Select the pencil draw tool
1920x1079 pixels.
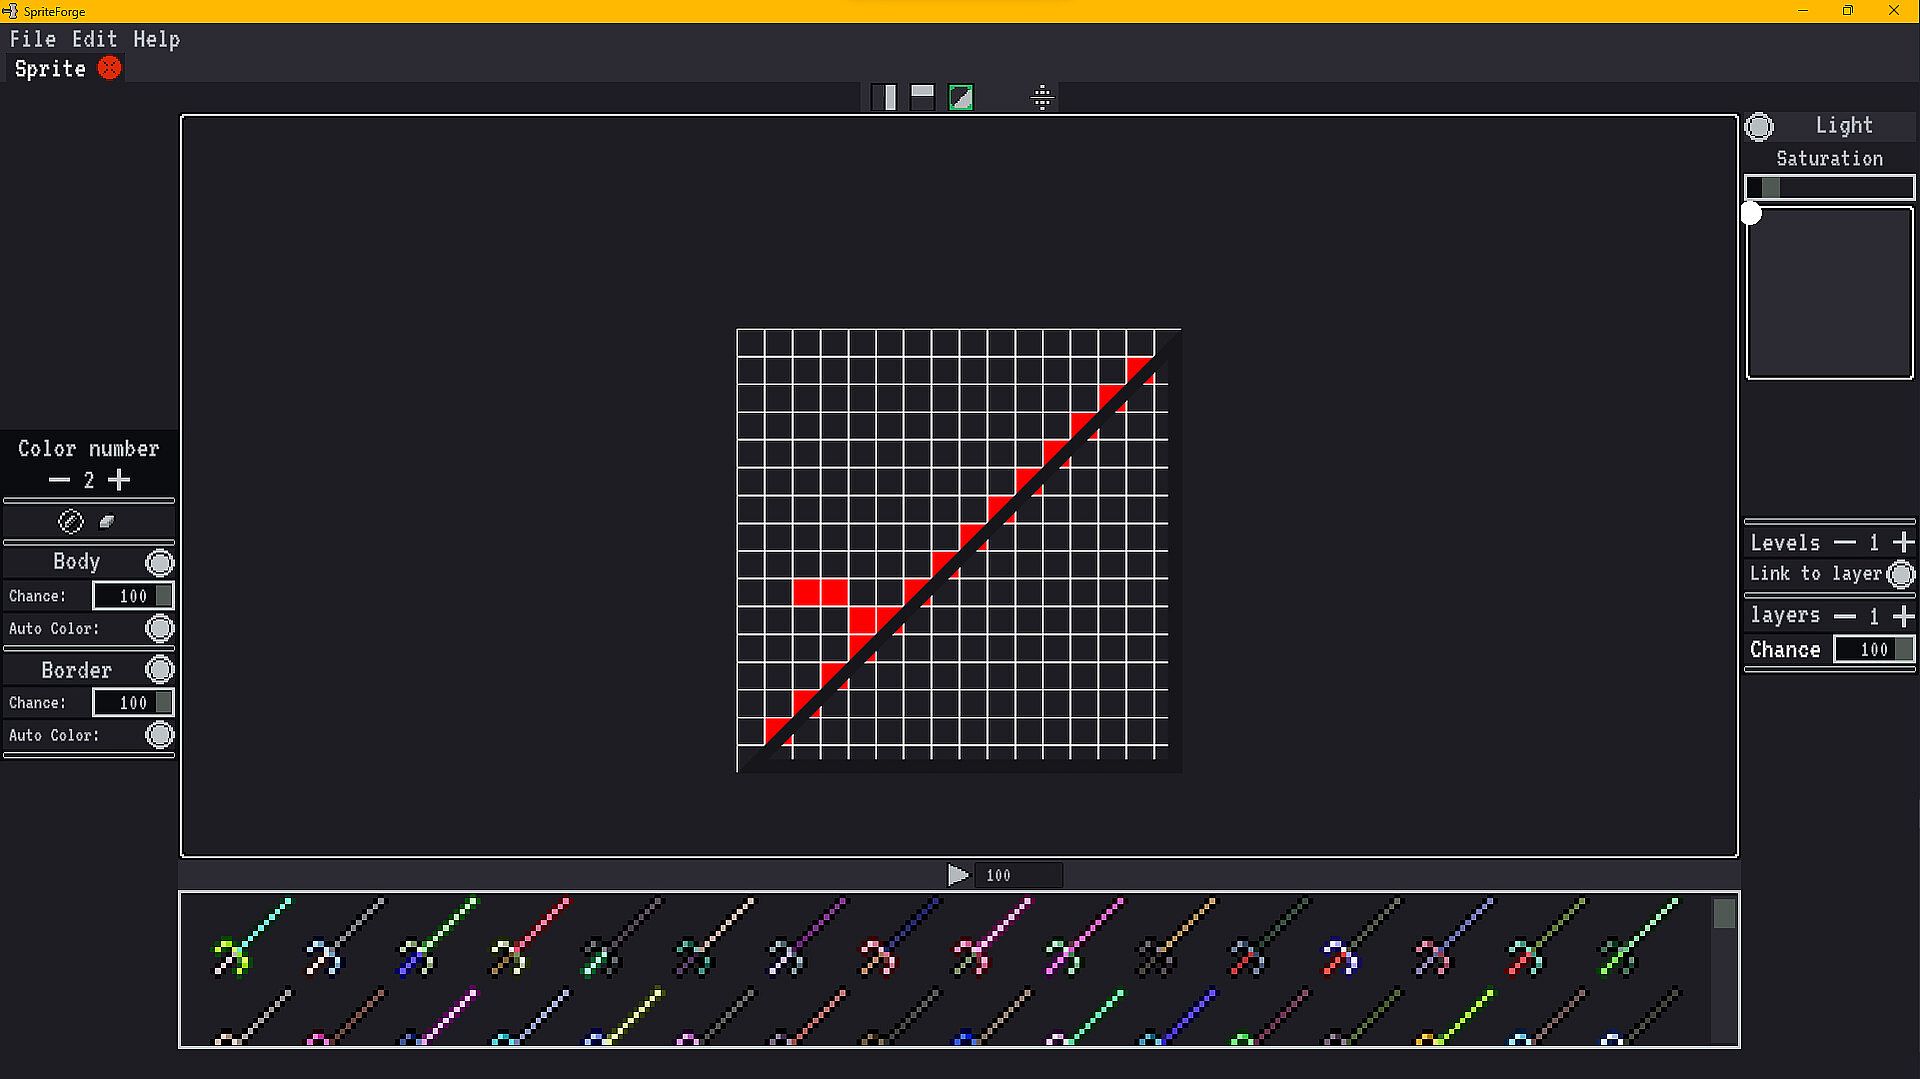click(70, 521)
